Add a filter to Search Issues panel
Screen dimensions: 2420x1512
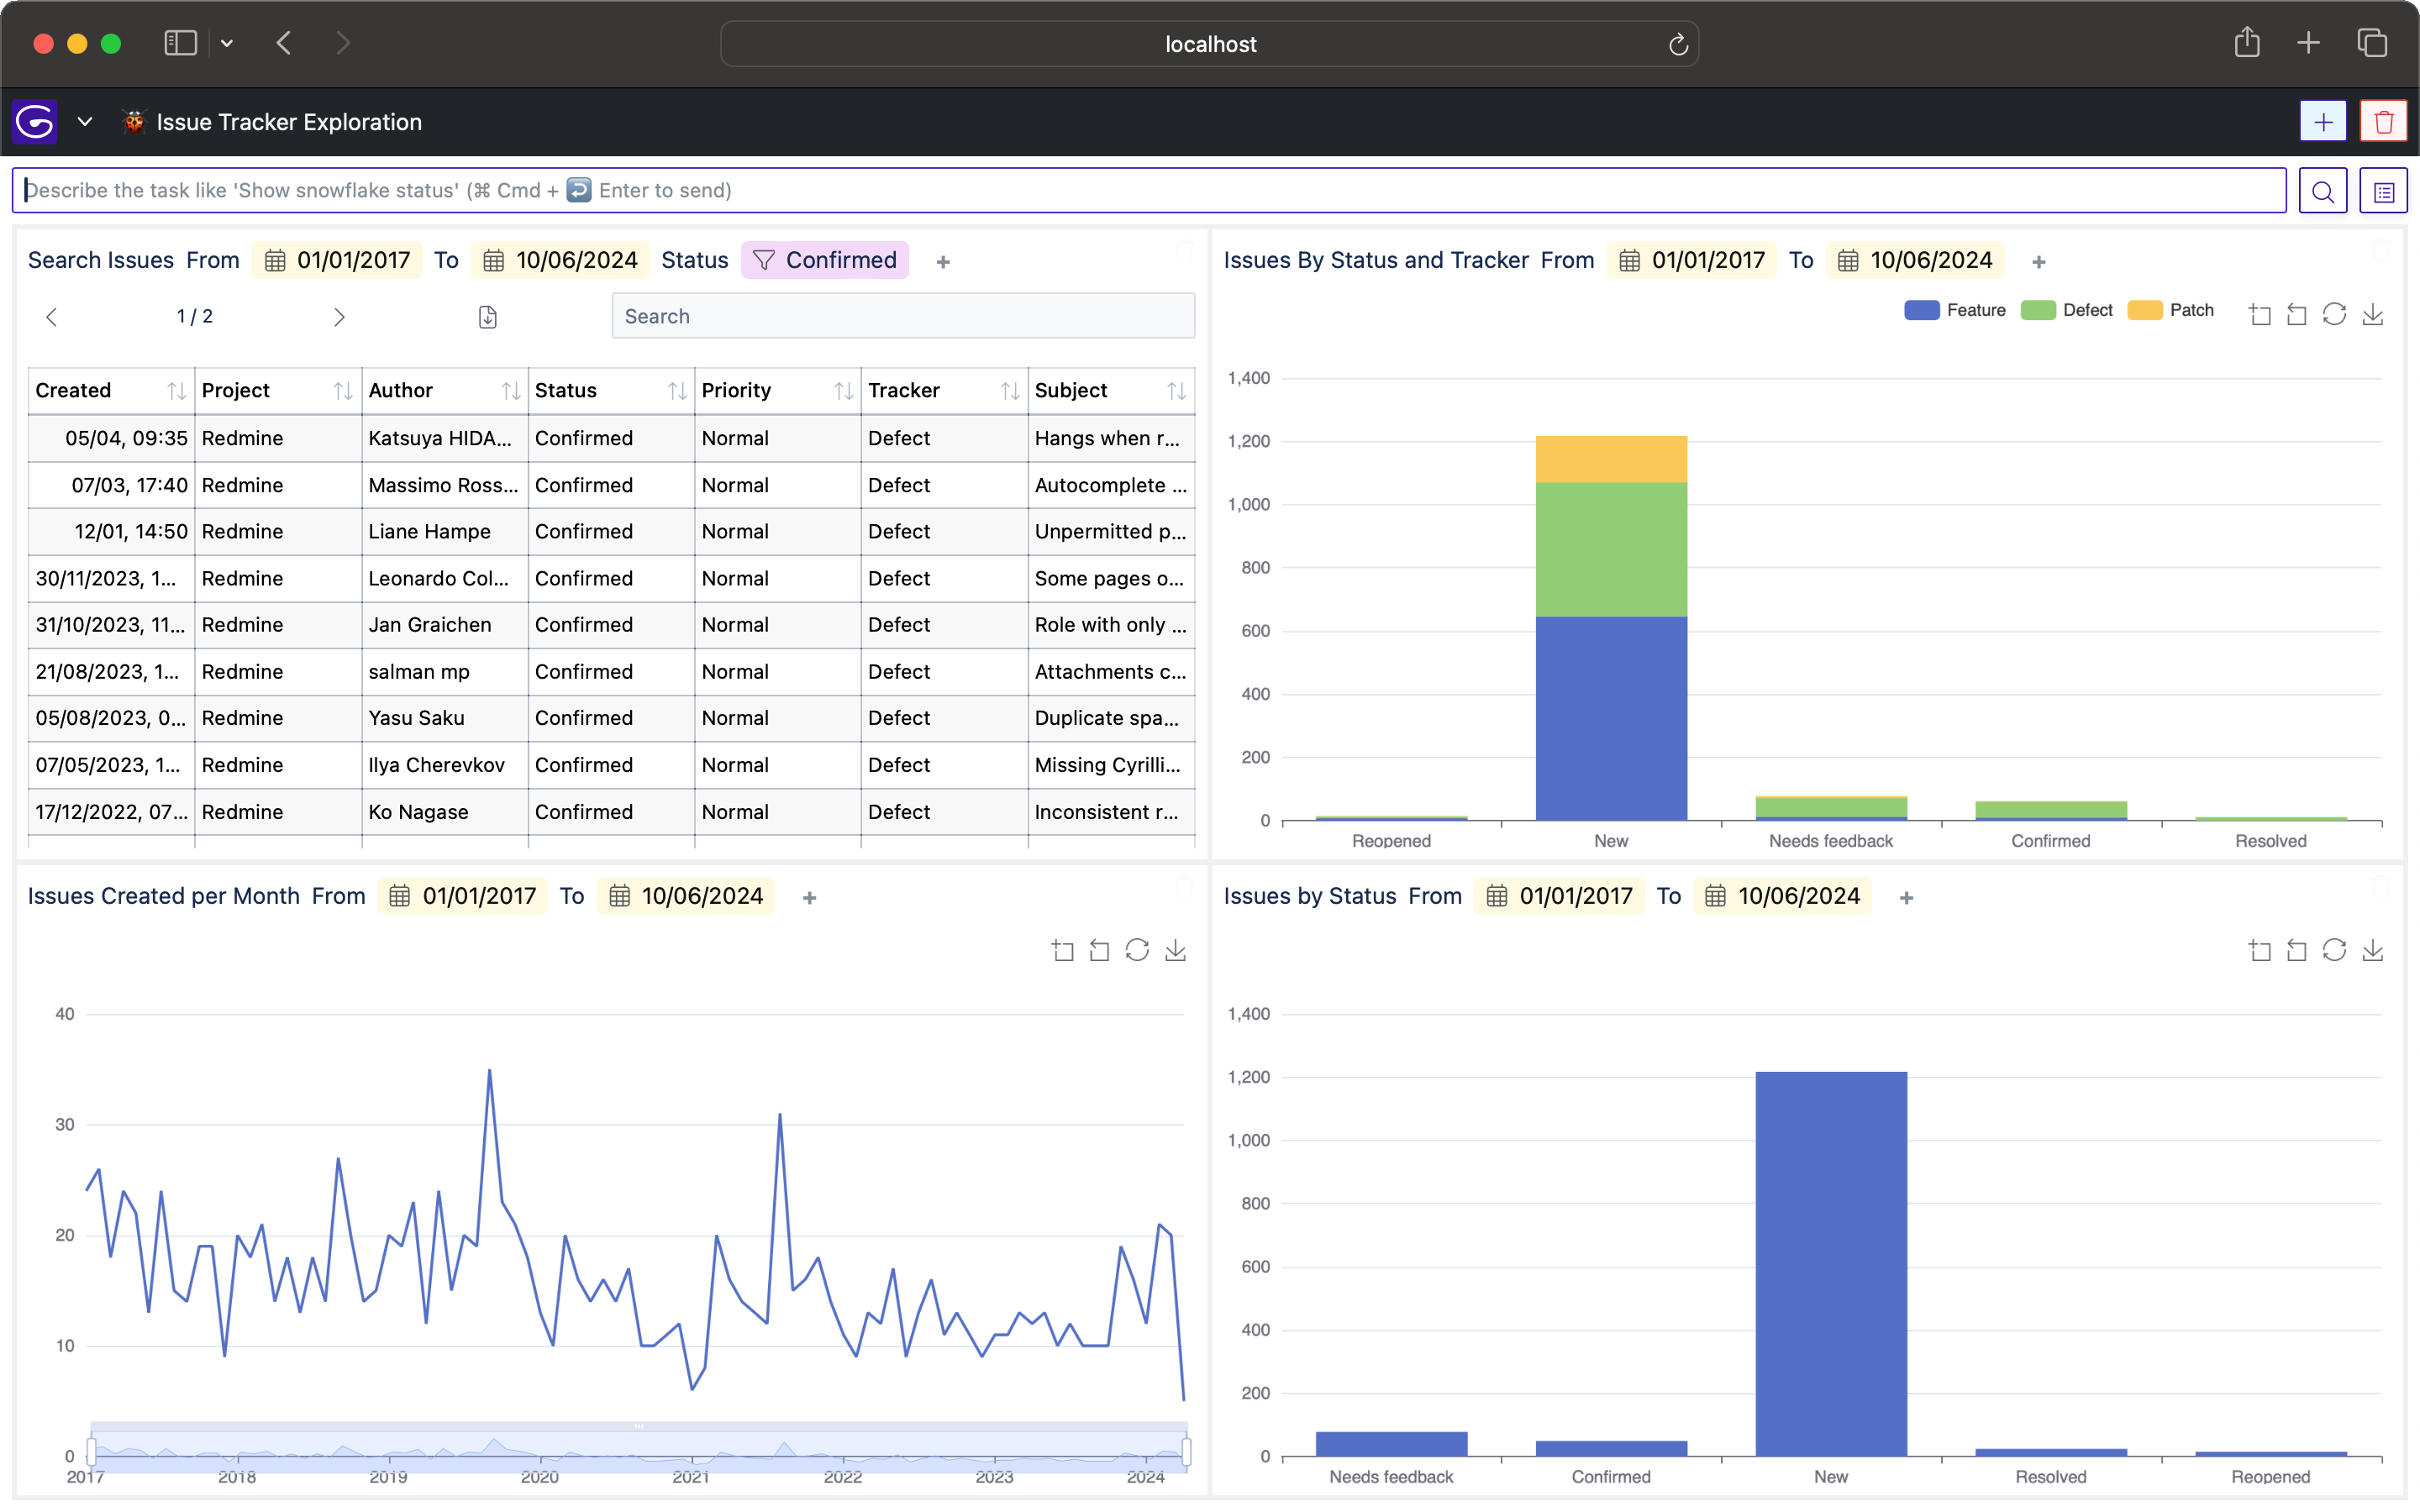(x=943, y=262)
